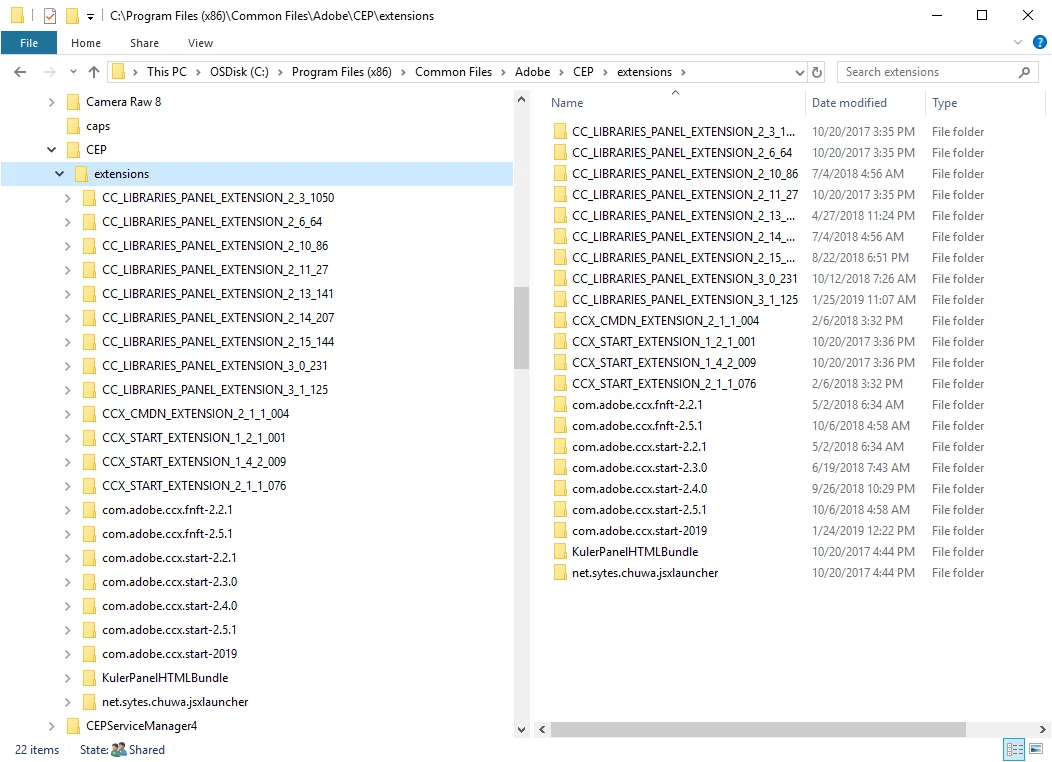The width and height of the screenshot is (1052, 762).
Task: Expand Camera Raw 8 in the tree
Action: (52, 102)
